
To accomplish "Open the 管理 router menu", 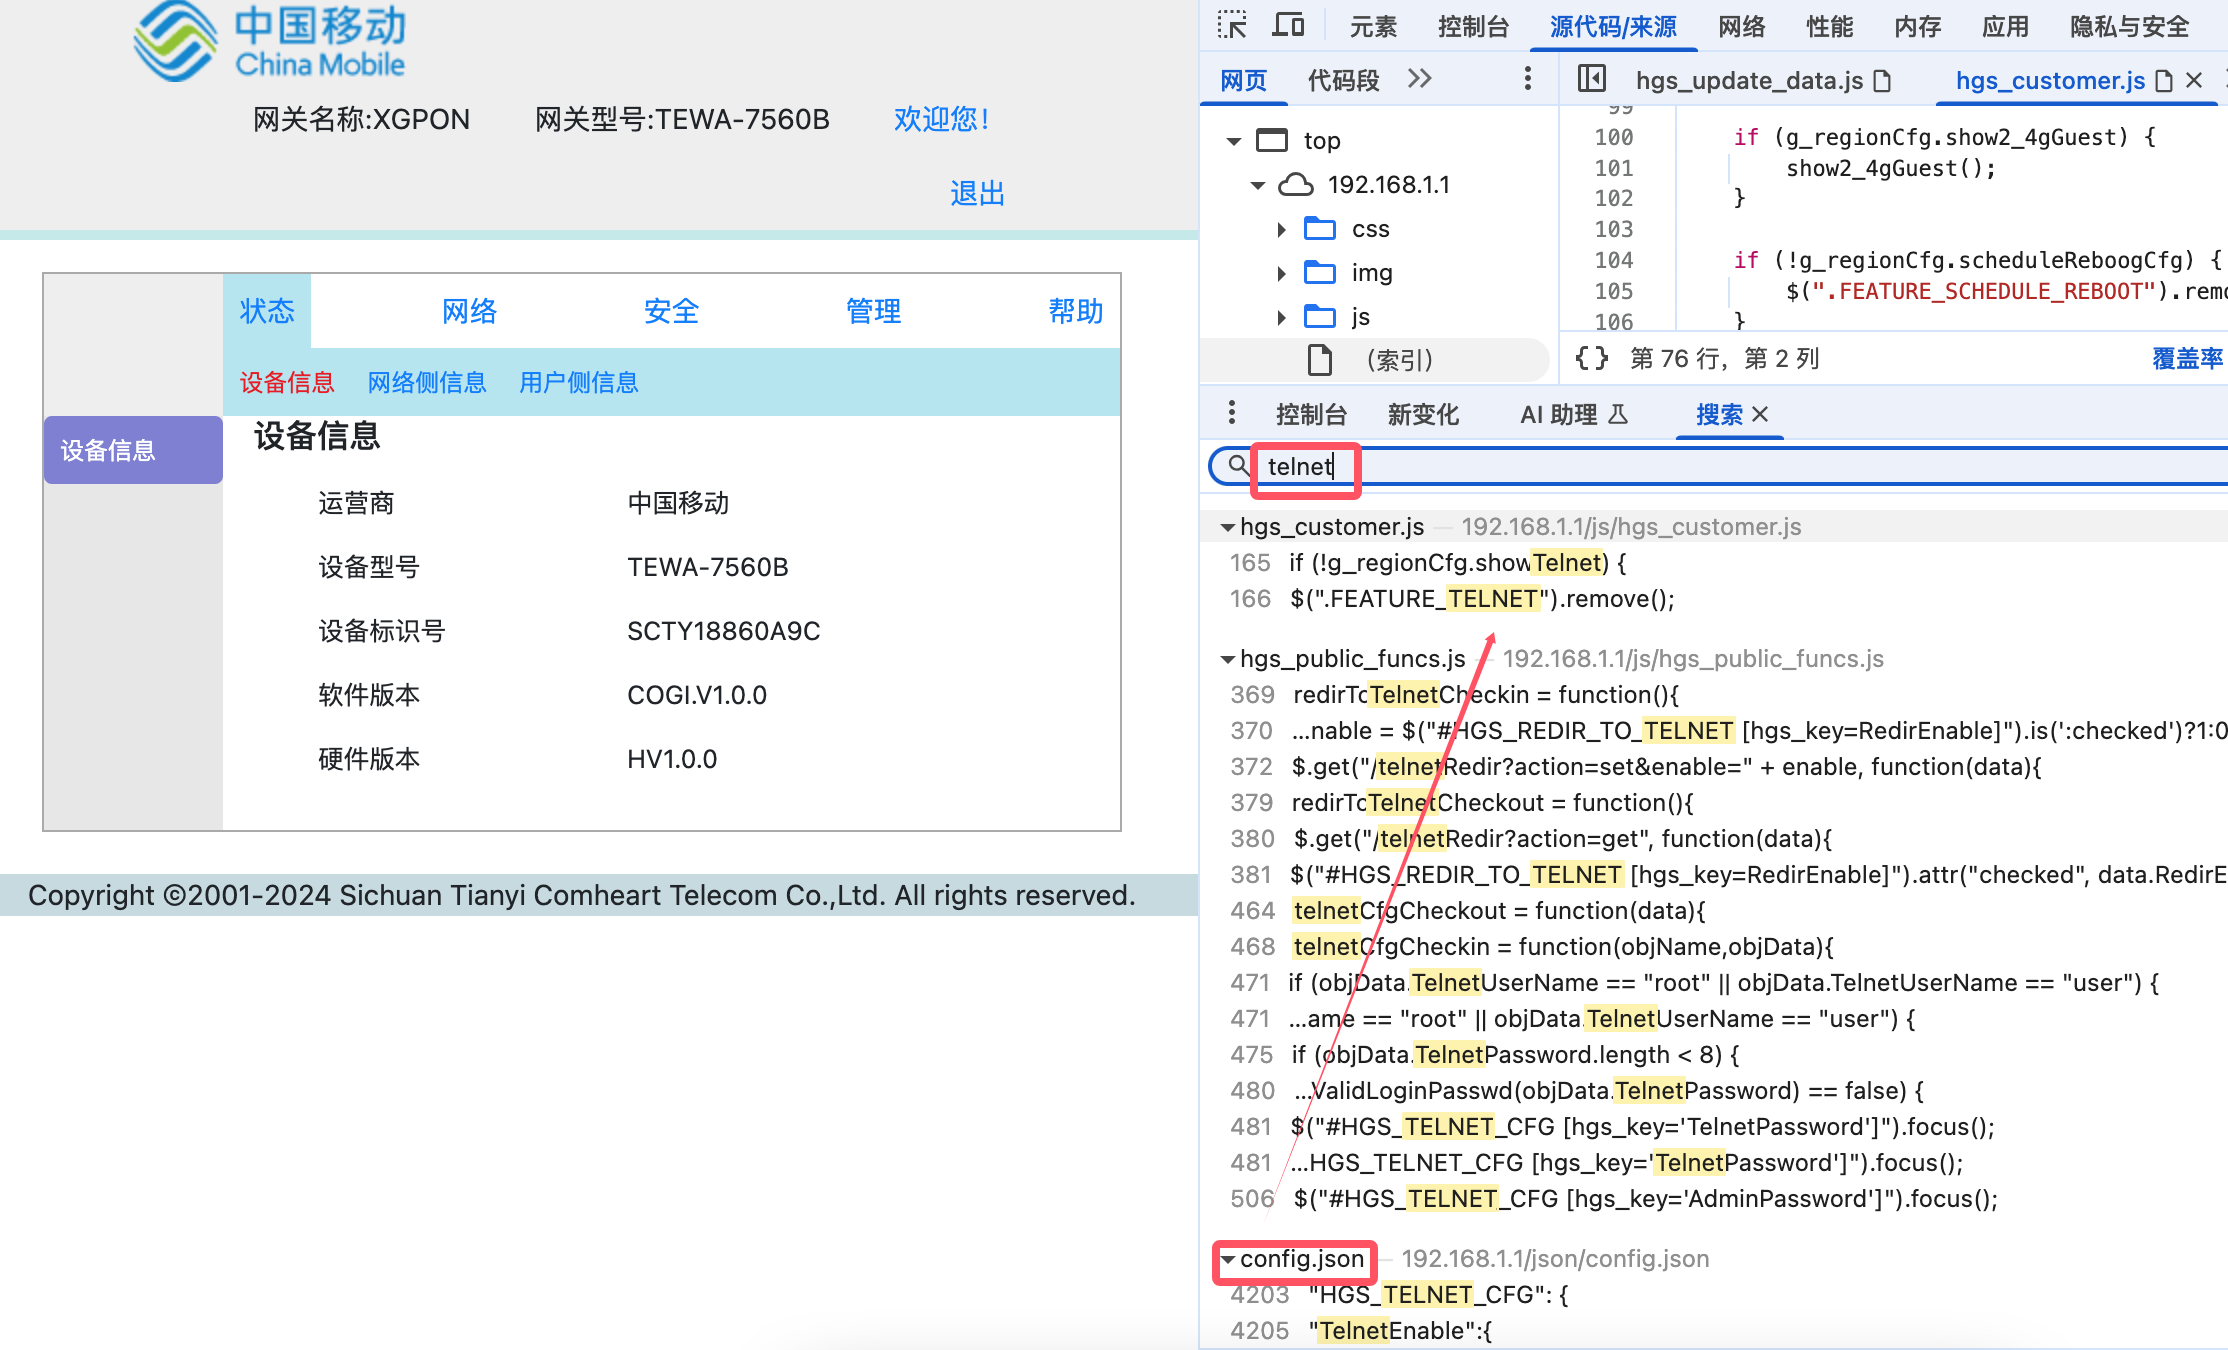I will 873,311.
